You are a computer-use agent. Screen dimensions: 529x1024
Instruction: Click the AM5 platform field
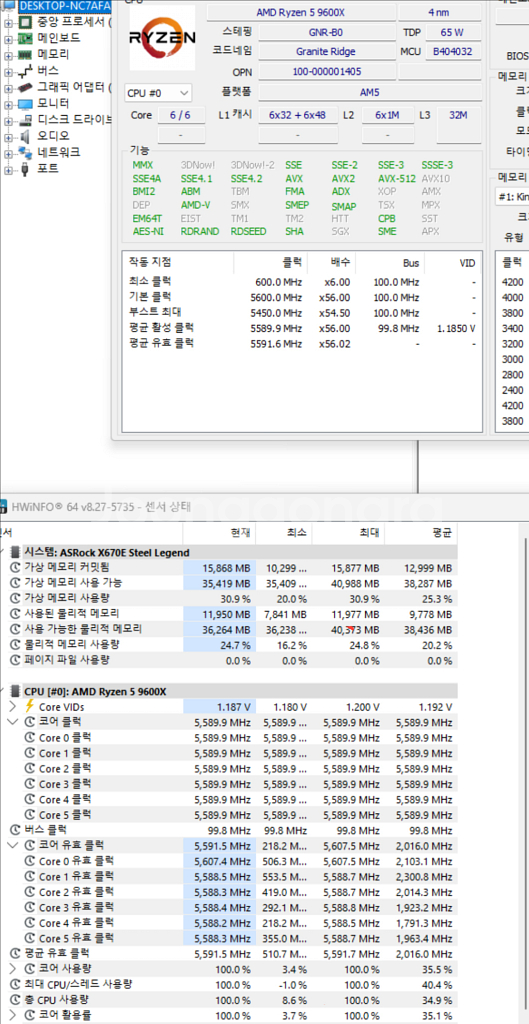(370, 93)
